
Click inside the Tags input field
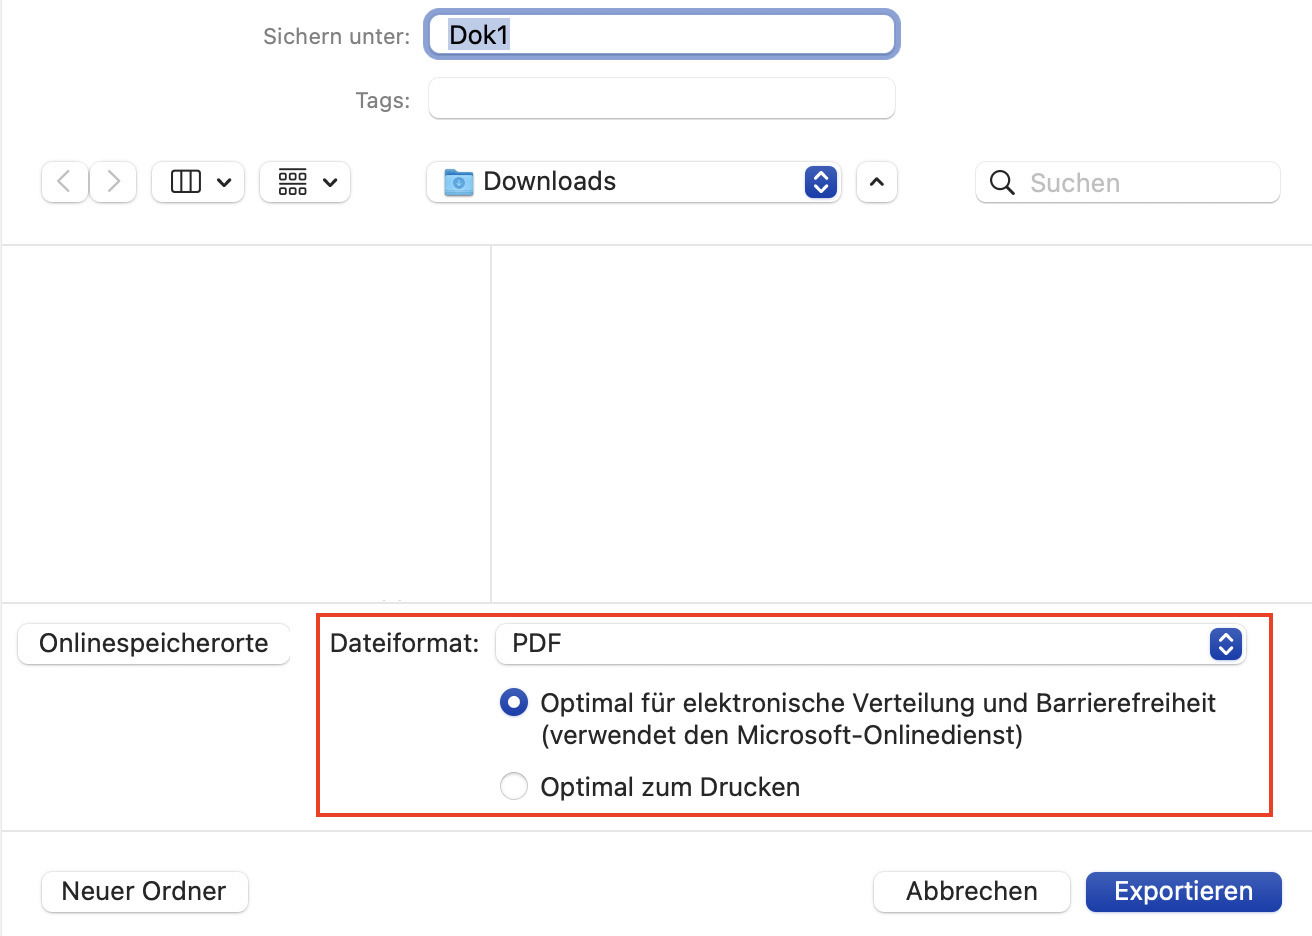(660, 98)
